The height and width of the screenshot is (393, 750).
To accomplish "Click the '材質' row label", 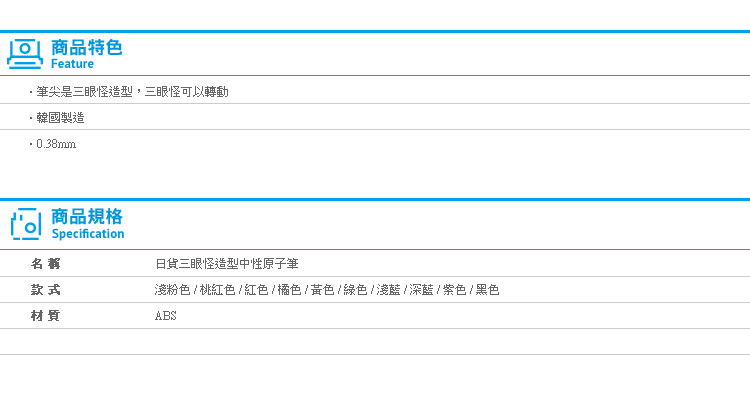I will (x=45, y=316).
